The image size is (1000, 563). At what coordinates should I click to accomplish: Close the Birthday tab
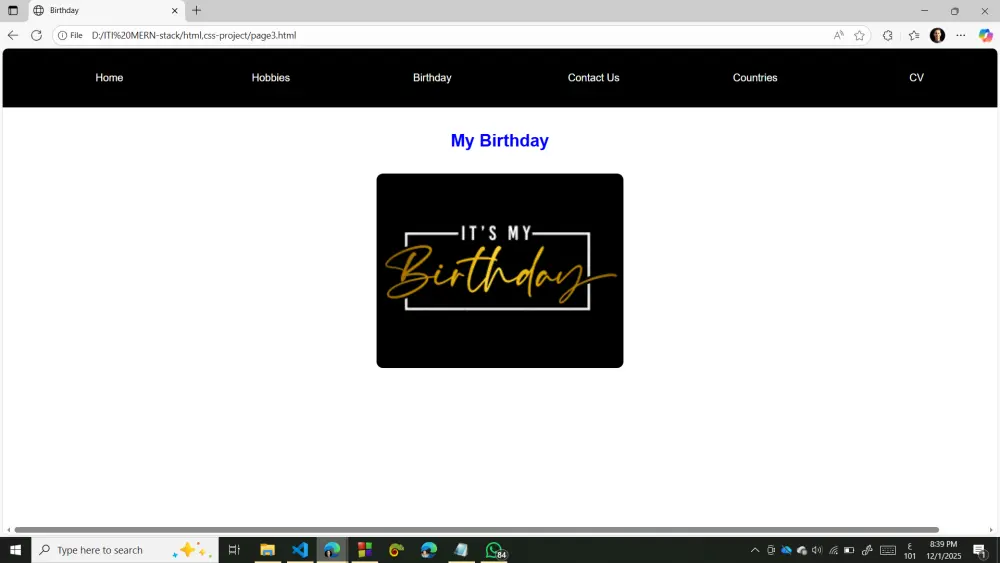tap(175, 11)
